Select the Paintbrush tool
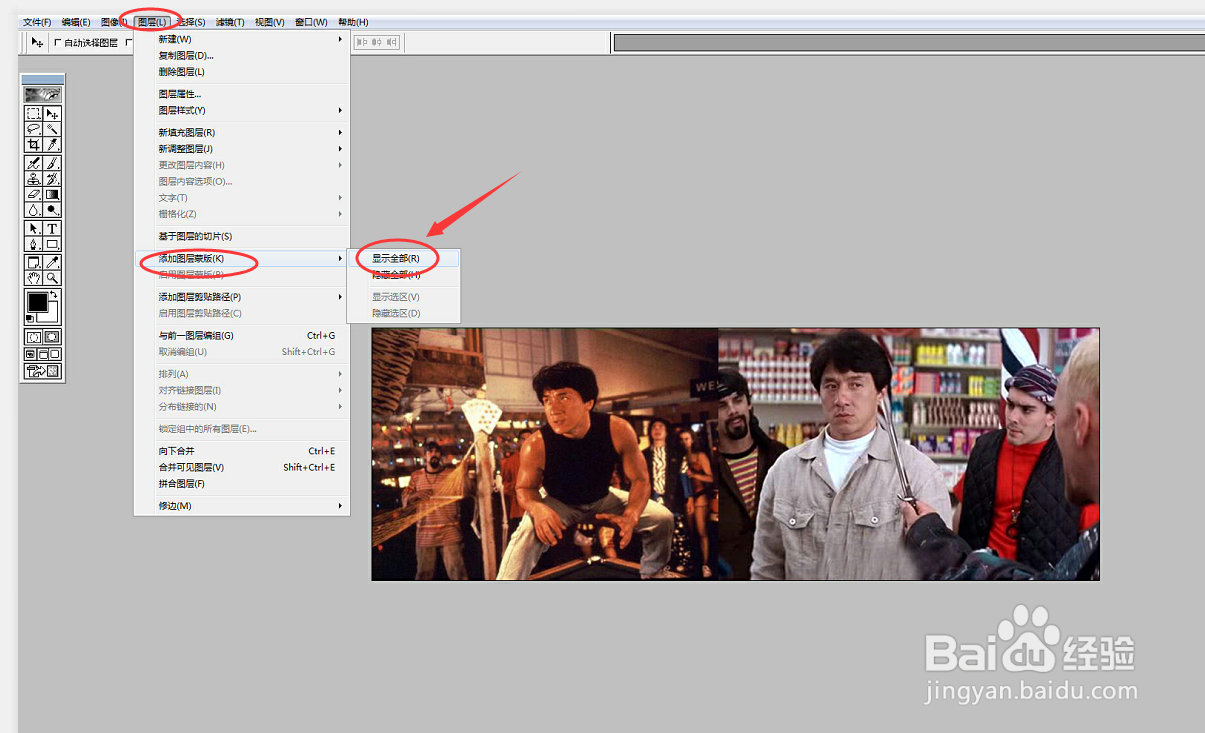The image size is (1205, 733). point(51,164)
